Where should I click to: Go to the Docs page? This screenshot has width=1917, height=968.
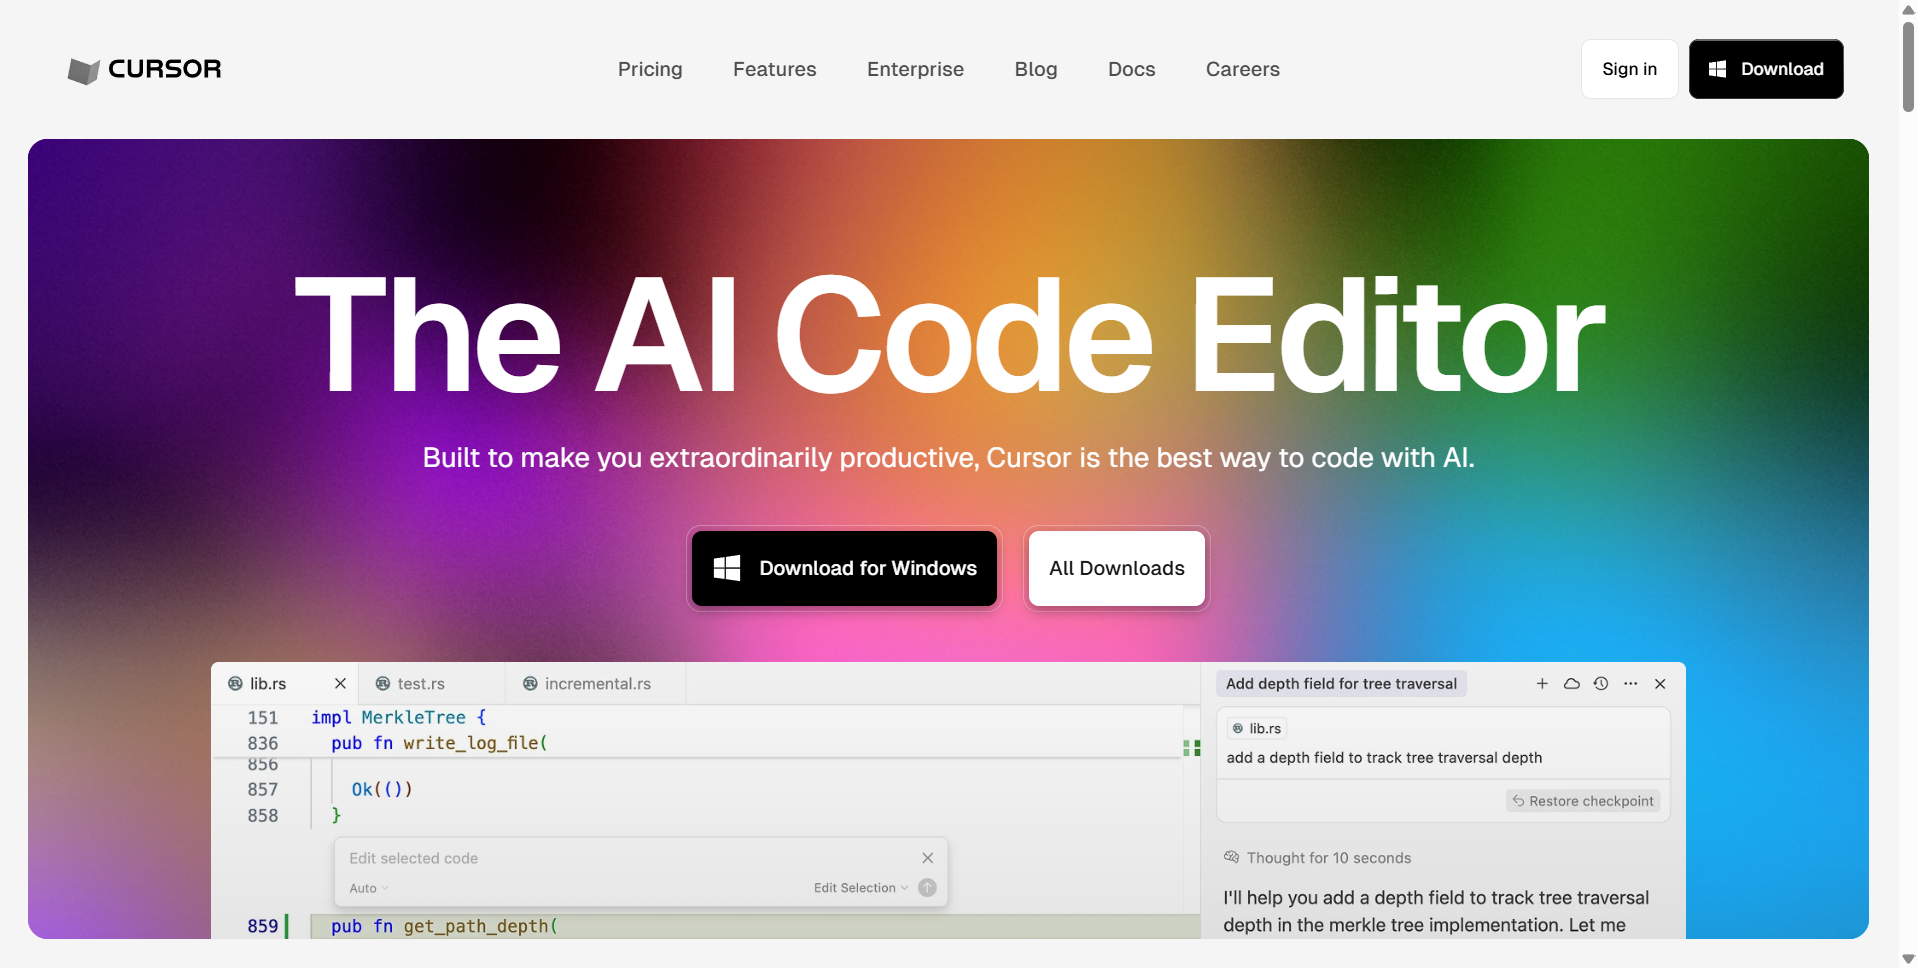tap(1131, 69)
